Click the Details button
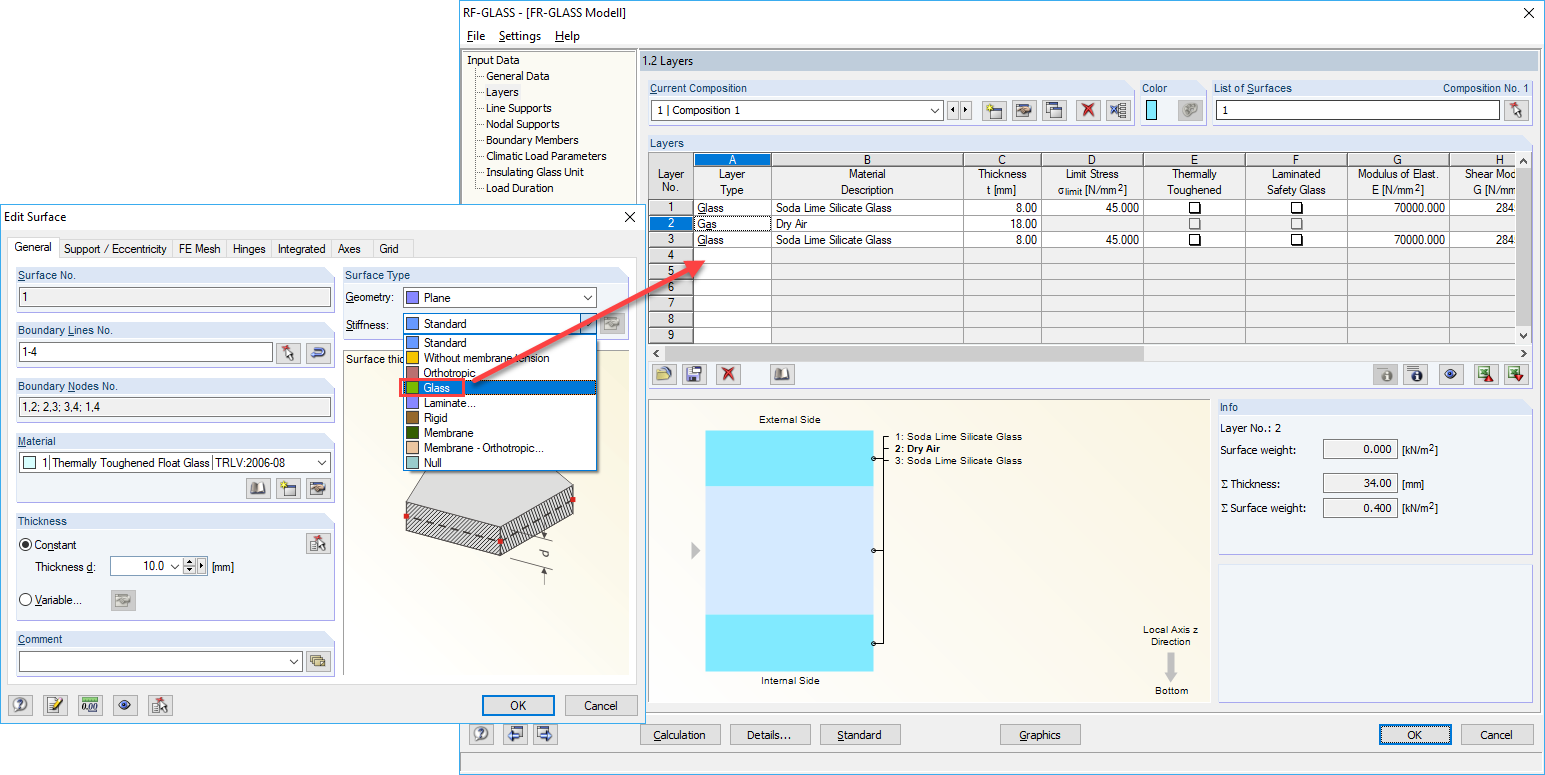Screen dimensions: 1545x775 click(770, 734)
